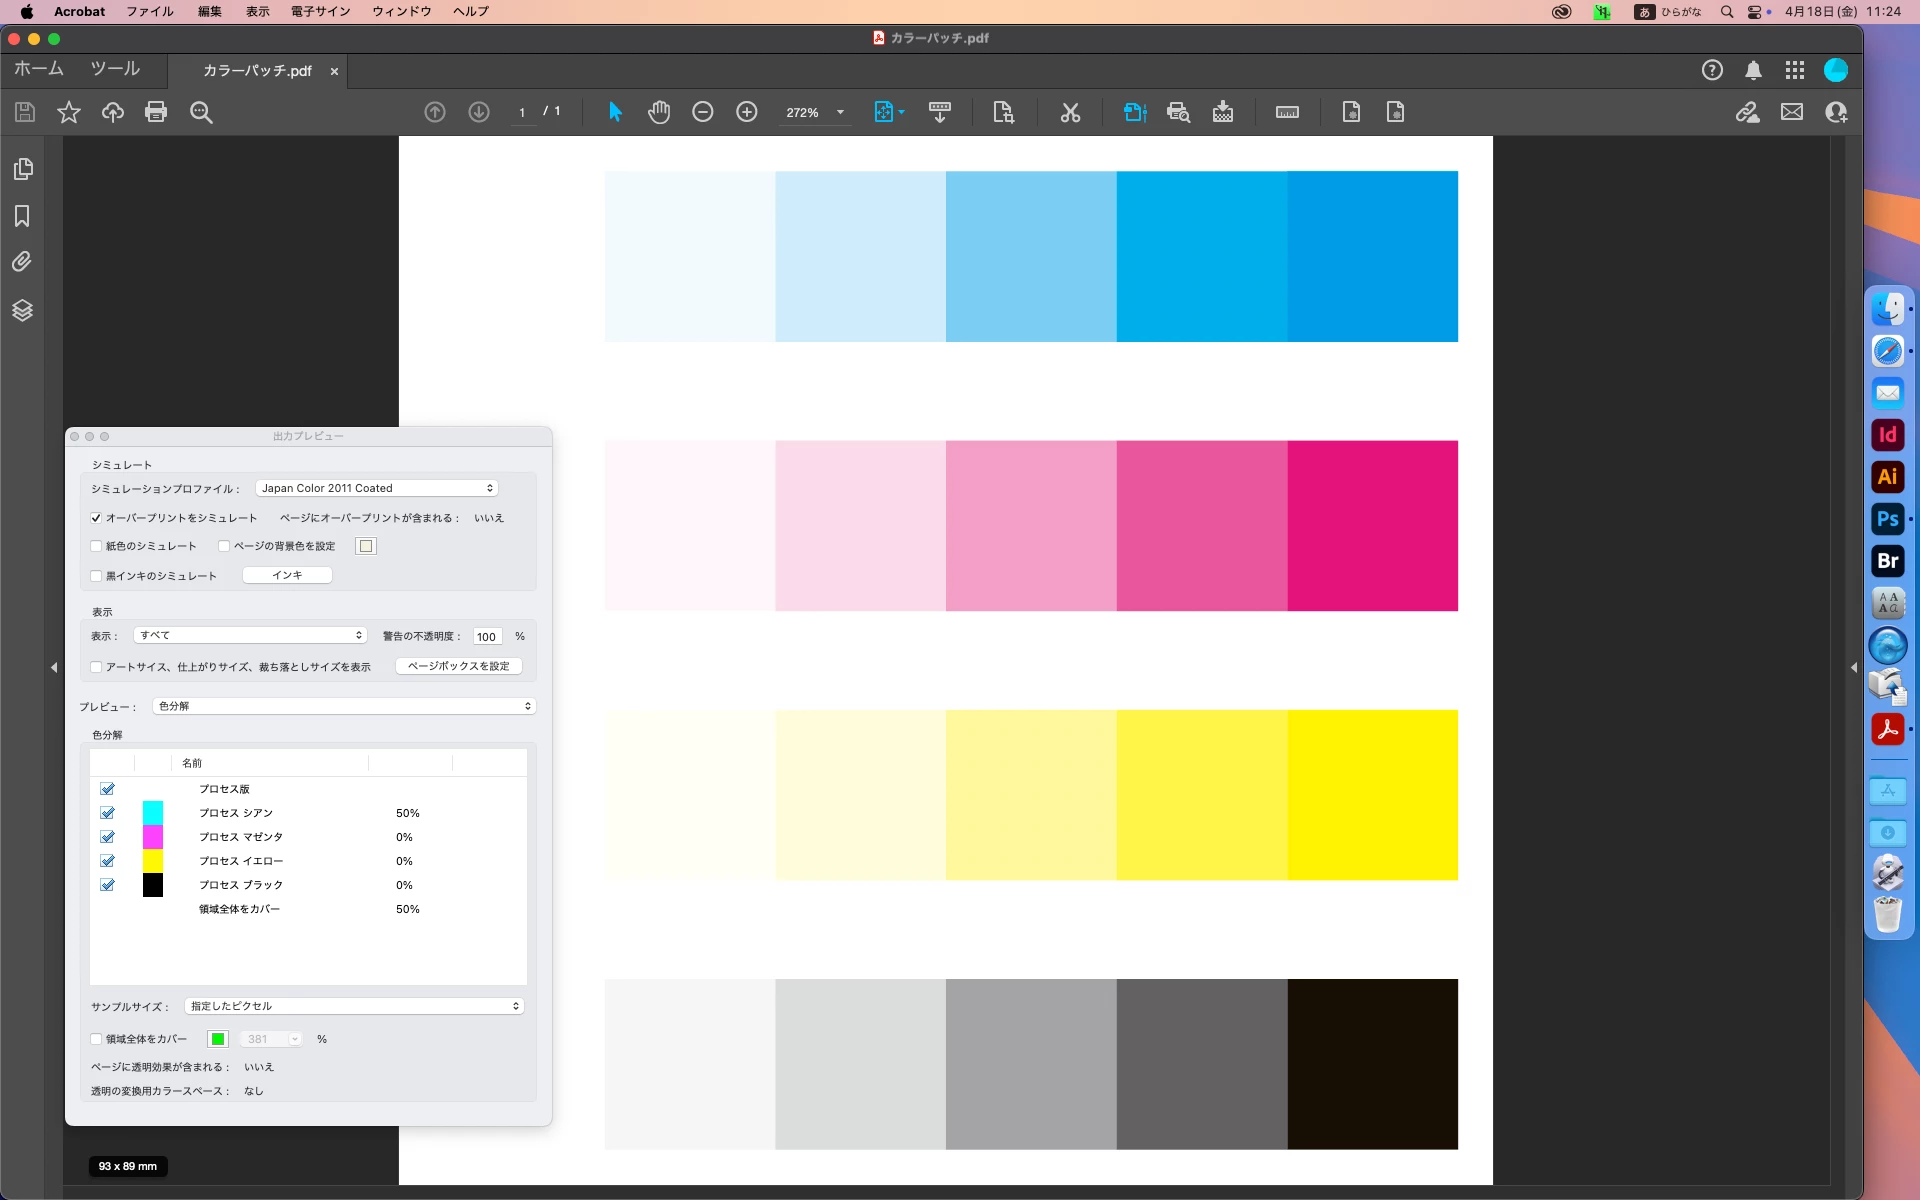The image size is (1920, 1200).
Task: Open the シミュレーションプロファイル dropdown
Action: pos(376,488)
